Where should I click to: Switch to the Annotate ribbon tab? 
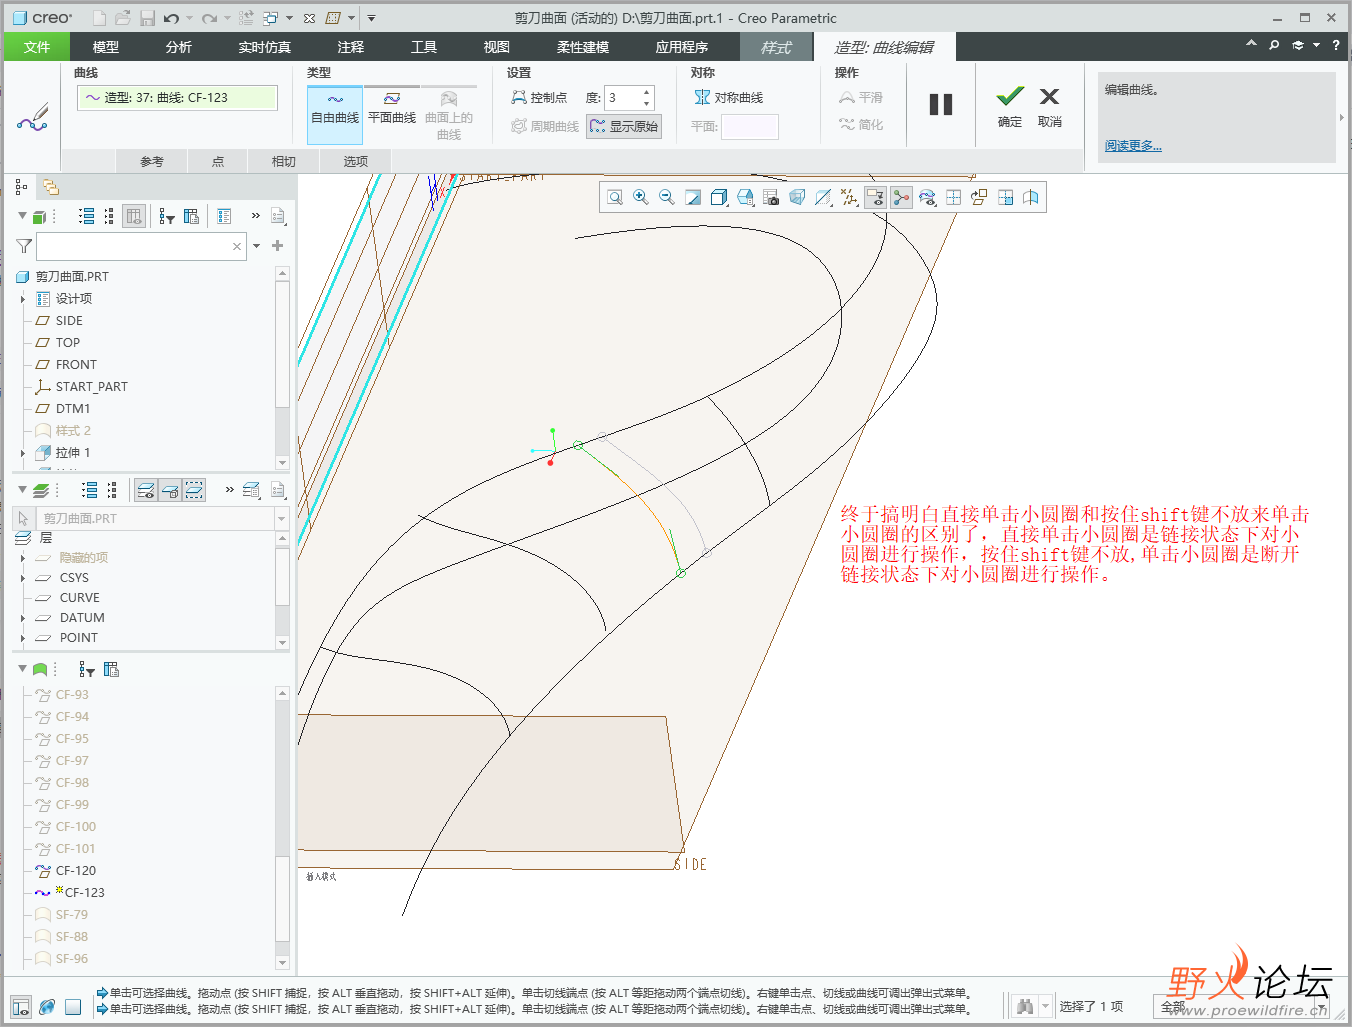click(x=351, y=47)
